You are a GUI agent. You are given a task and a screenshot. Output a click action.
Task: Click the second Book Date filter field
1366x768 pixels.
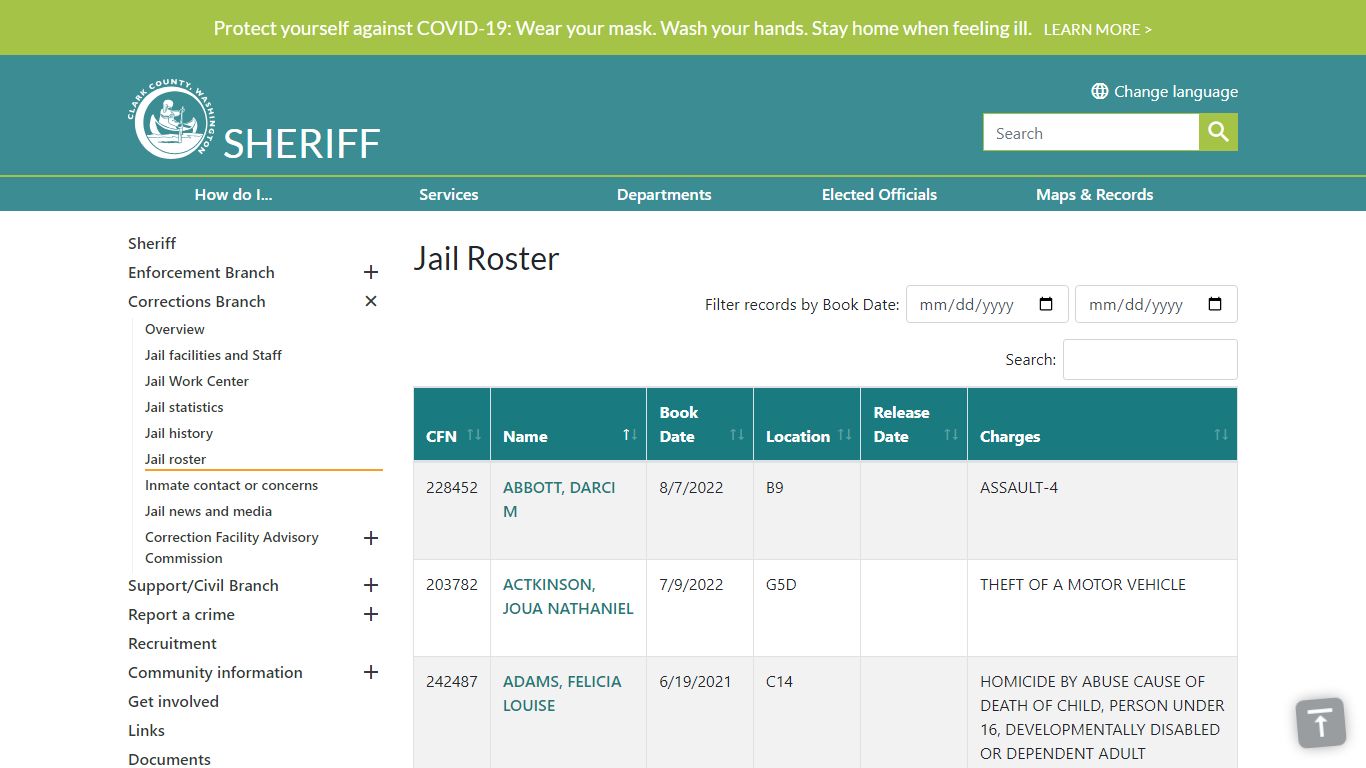(x=1156, y=304)
